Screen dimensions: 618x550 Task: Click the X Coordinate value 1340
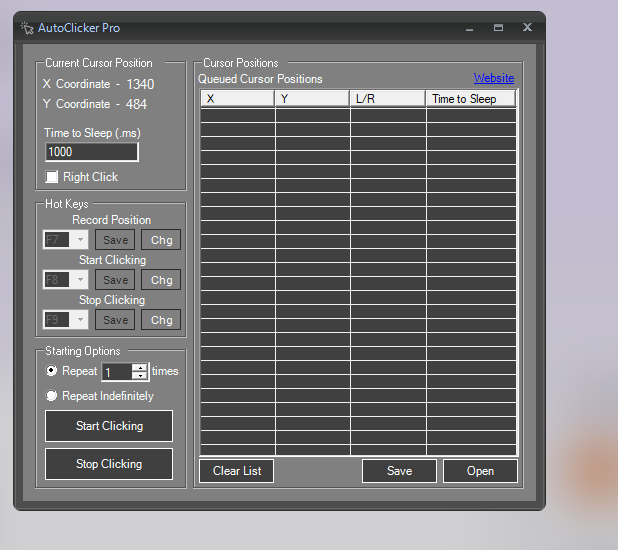click(140, 84)
